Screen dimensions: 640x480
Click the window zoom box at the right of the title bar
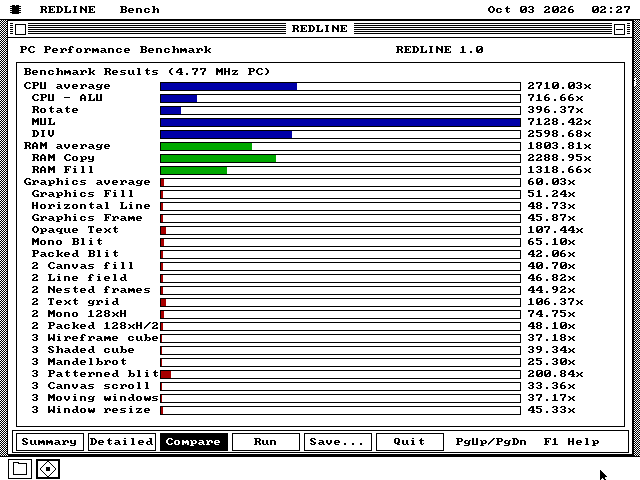pyautogui.click(x=619, y=29)
